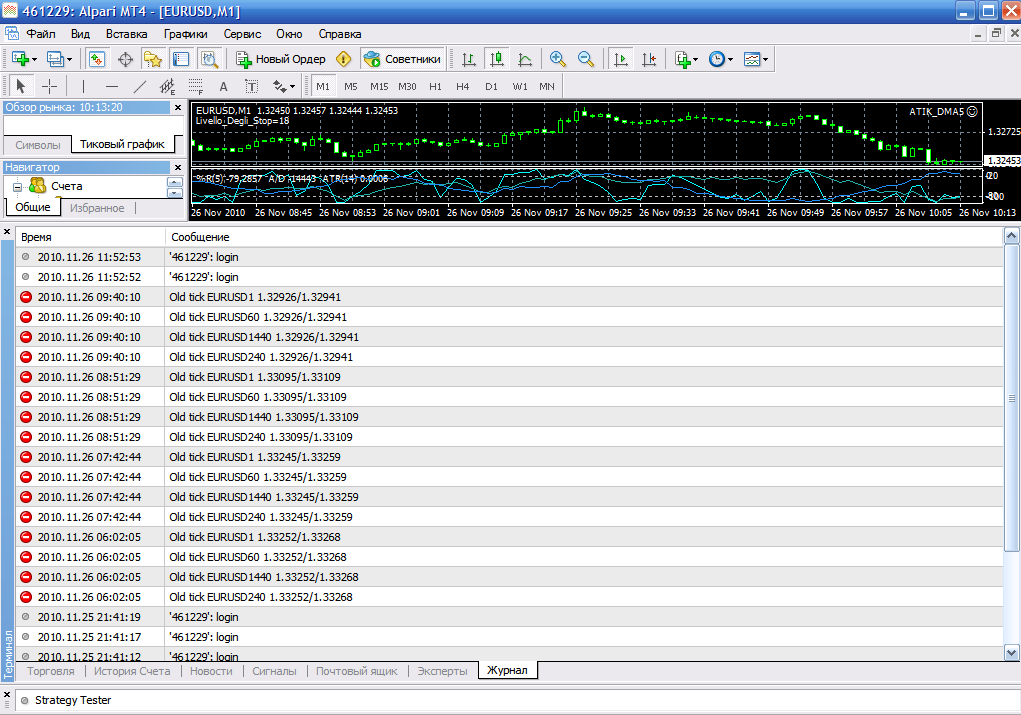Pick the trendline drawing tool
The image size is (1021, 715).
(x=140, y=86)
